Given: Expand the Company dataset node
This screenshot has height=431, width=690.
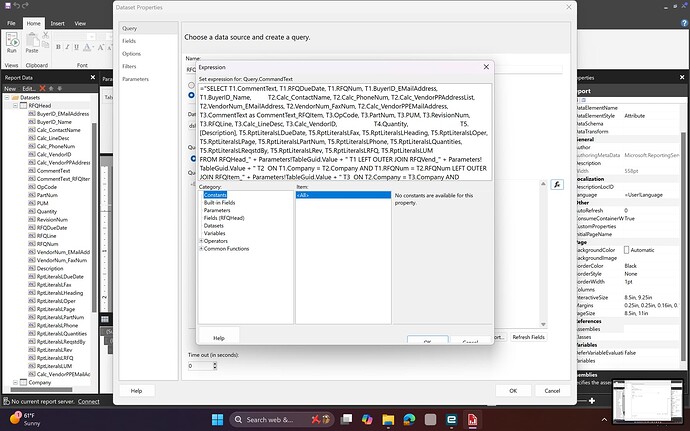Looking at the screenshot, I should pyautogui.click(x=15, y=383).
